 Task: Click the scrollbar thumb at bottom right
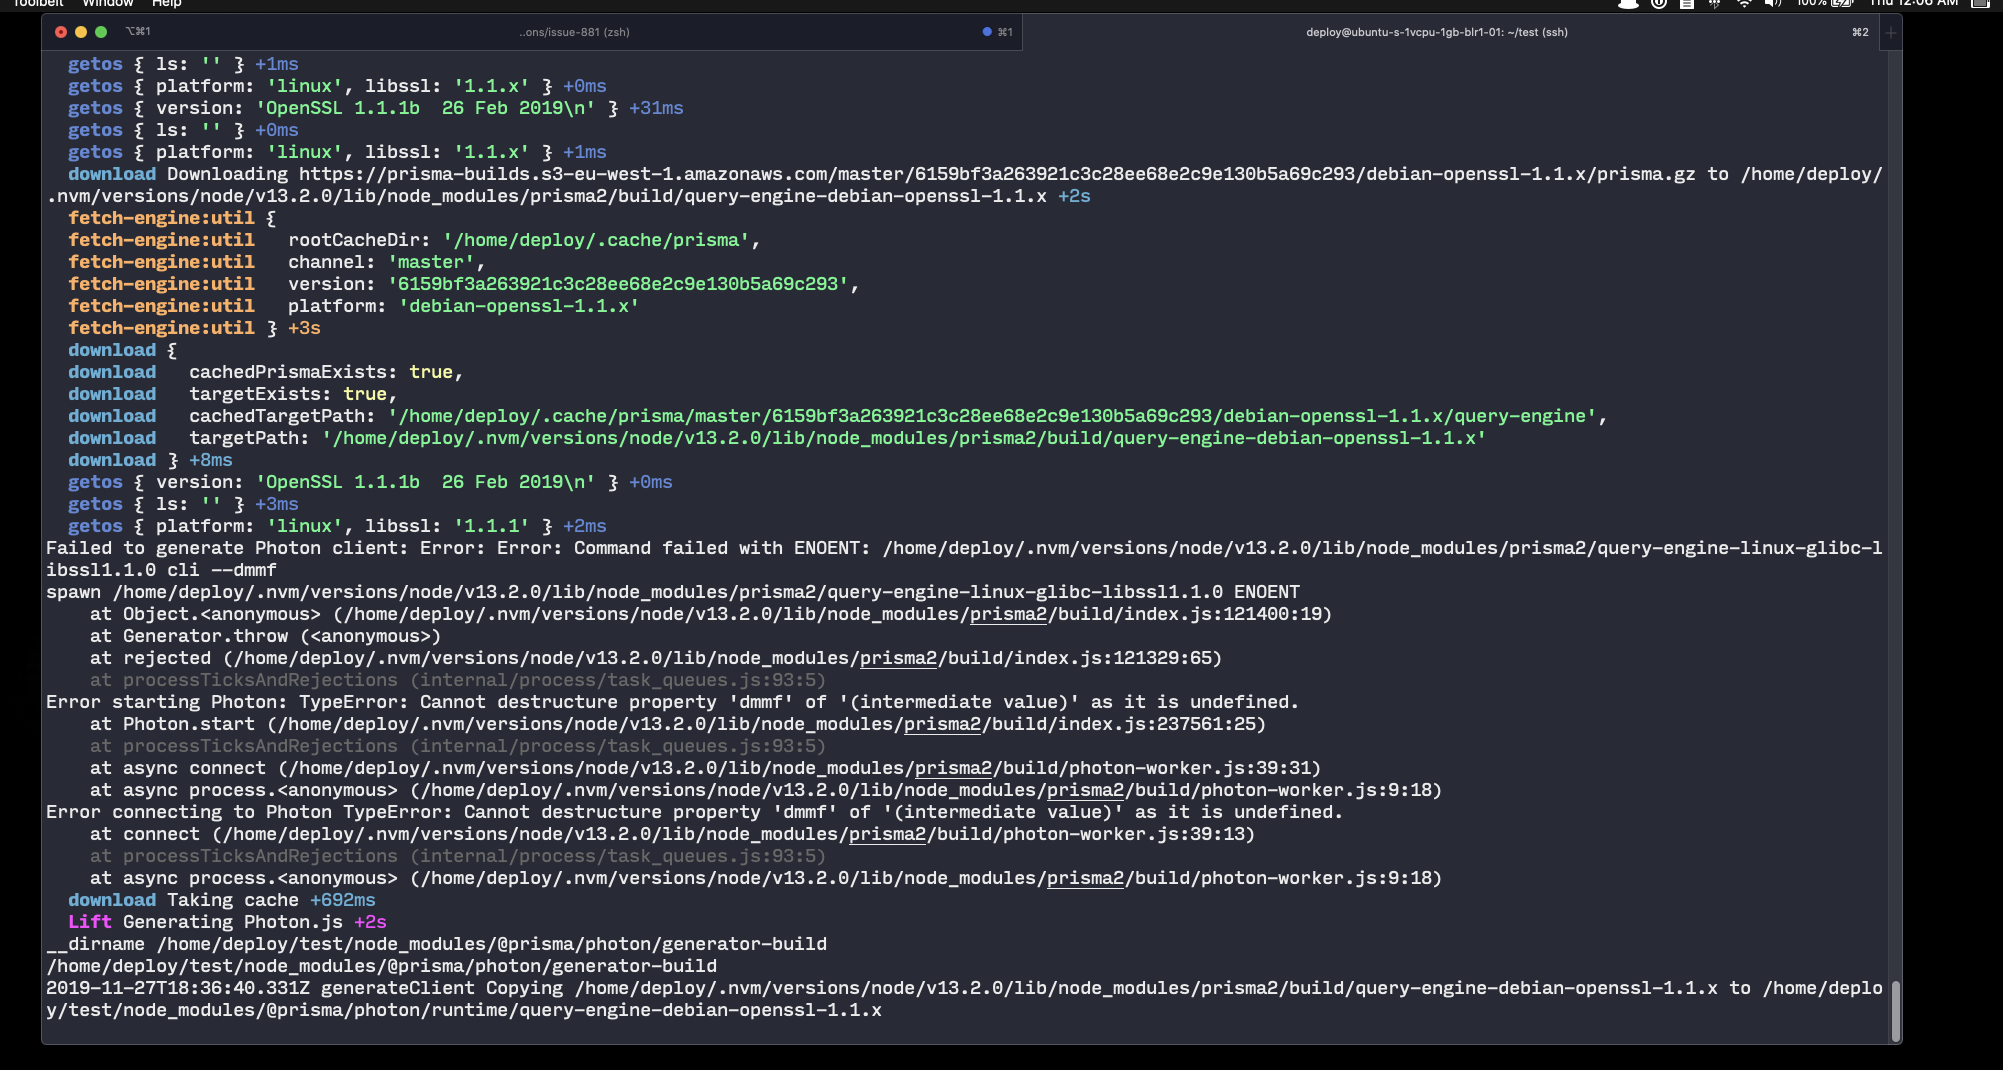pyautogui.click(x=1896, y=1010)
